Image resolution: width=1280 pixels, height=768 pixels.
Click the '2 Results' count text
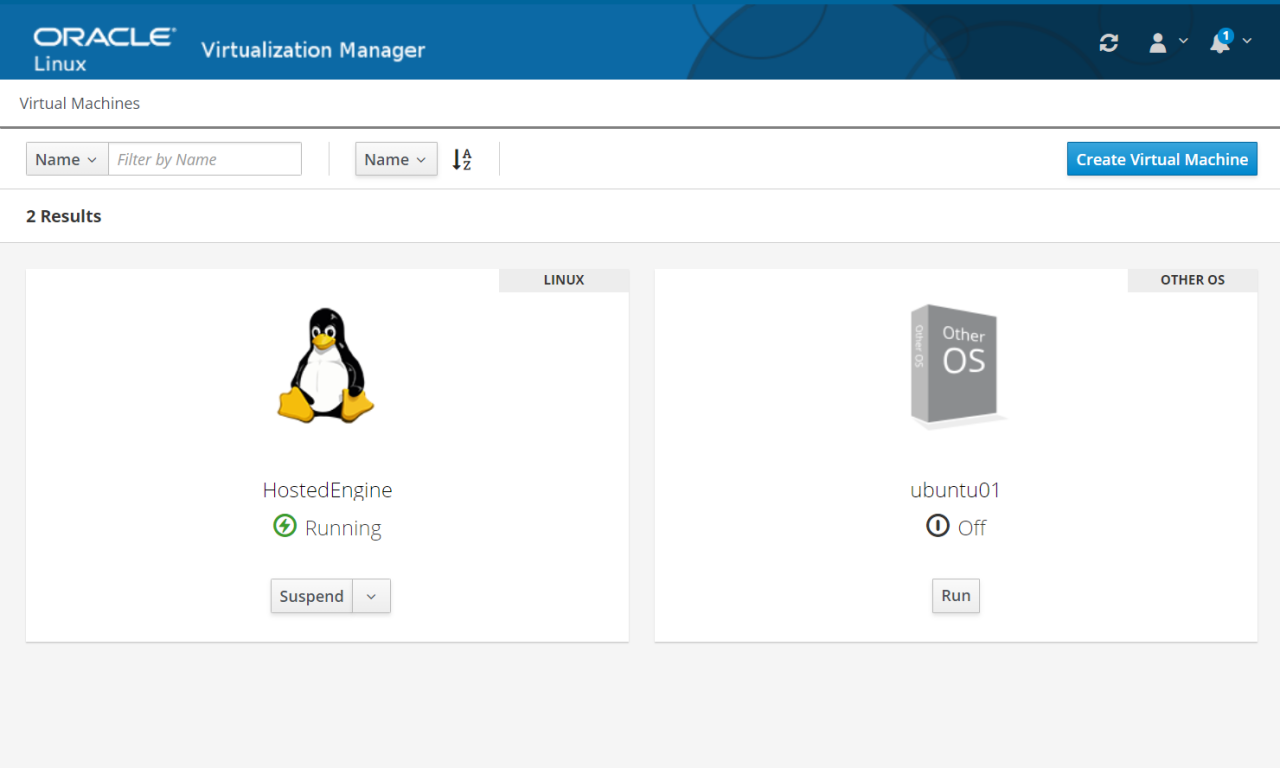point(64,216)
